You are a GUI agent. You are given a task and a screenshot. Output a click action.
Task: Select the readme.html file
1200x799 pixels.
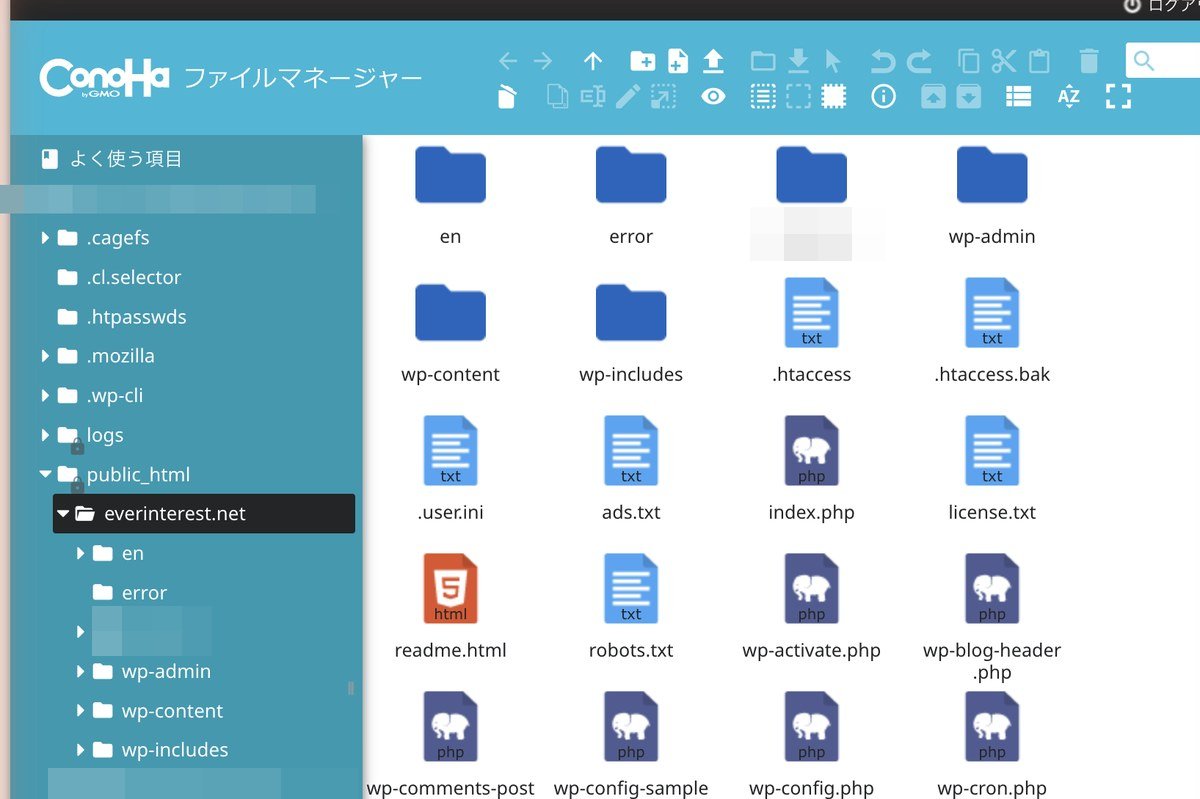point(450,607)
